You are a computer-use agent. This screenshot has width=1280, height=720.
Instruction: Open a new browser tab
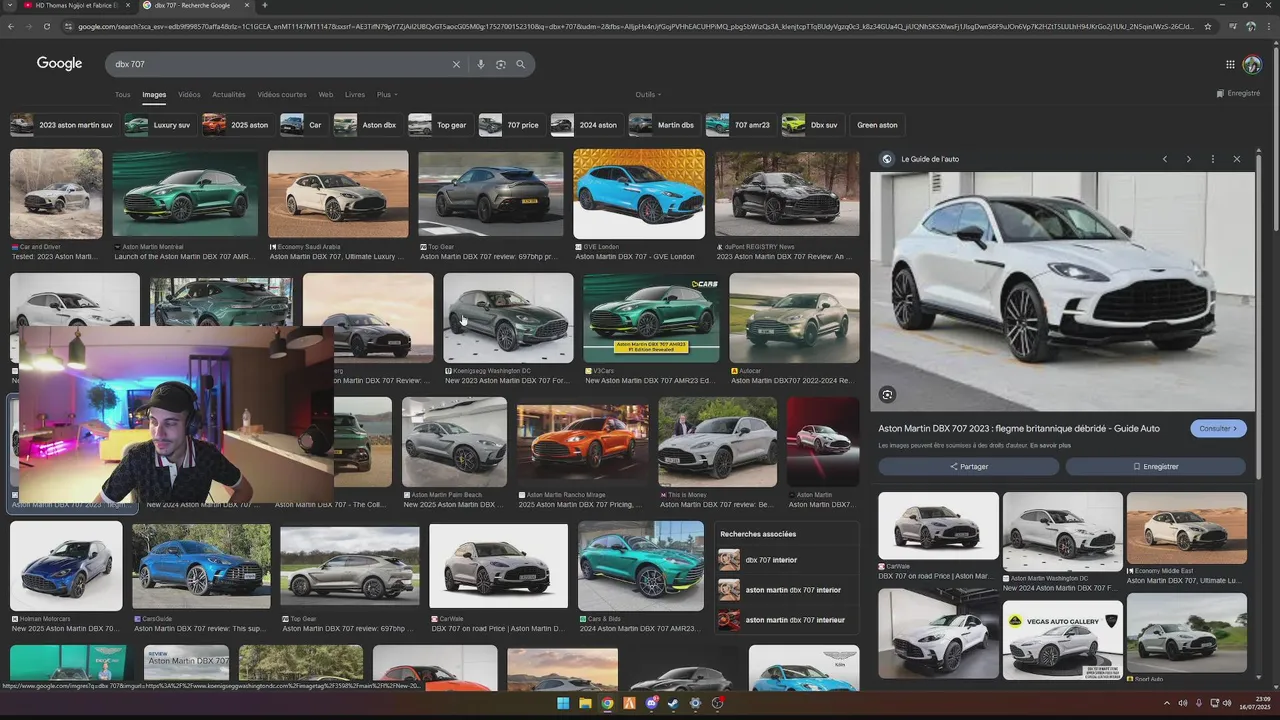(x=264, y=5)
